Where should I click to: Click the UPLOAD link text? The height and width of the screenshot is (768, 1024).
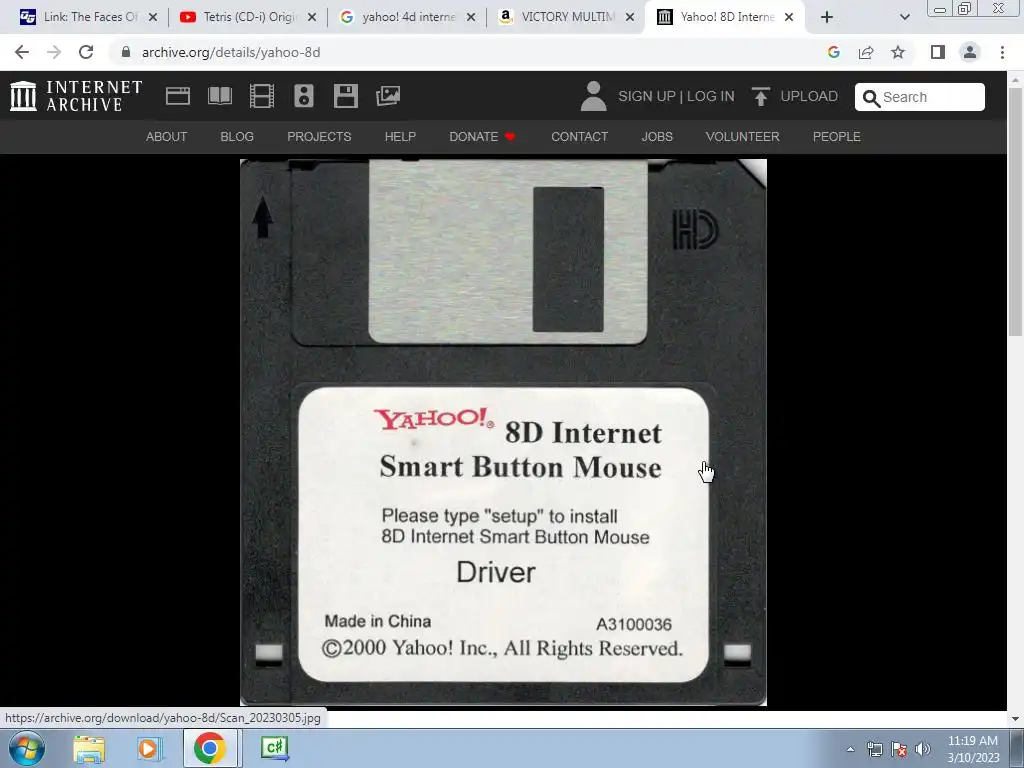[809, 96]
